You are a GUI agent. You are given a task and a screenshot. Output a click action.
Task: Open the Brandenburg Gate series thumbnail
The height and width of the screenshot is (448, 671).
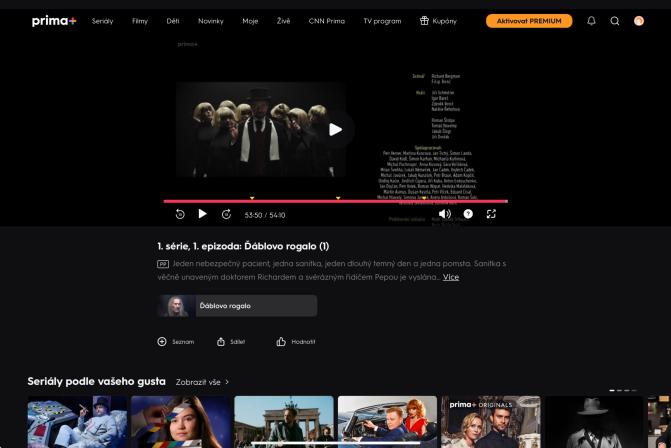[284, 421]
